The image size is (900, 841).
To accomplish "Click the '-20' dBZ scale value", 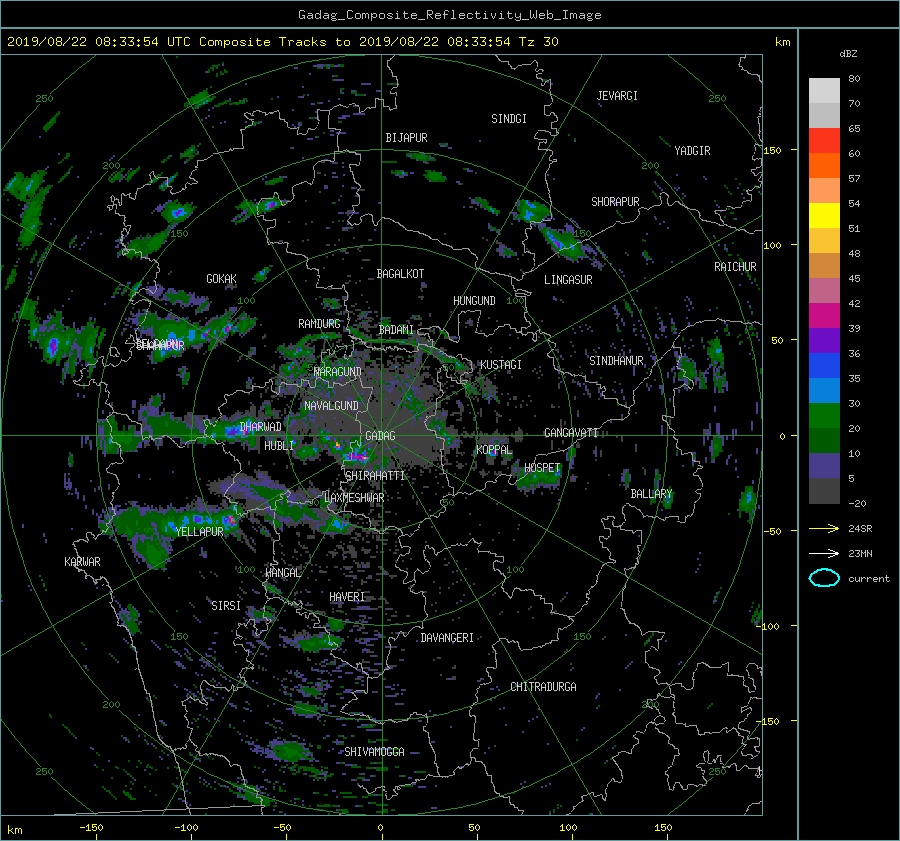I will 857,503.
